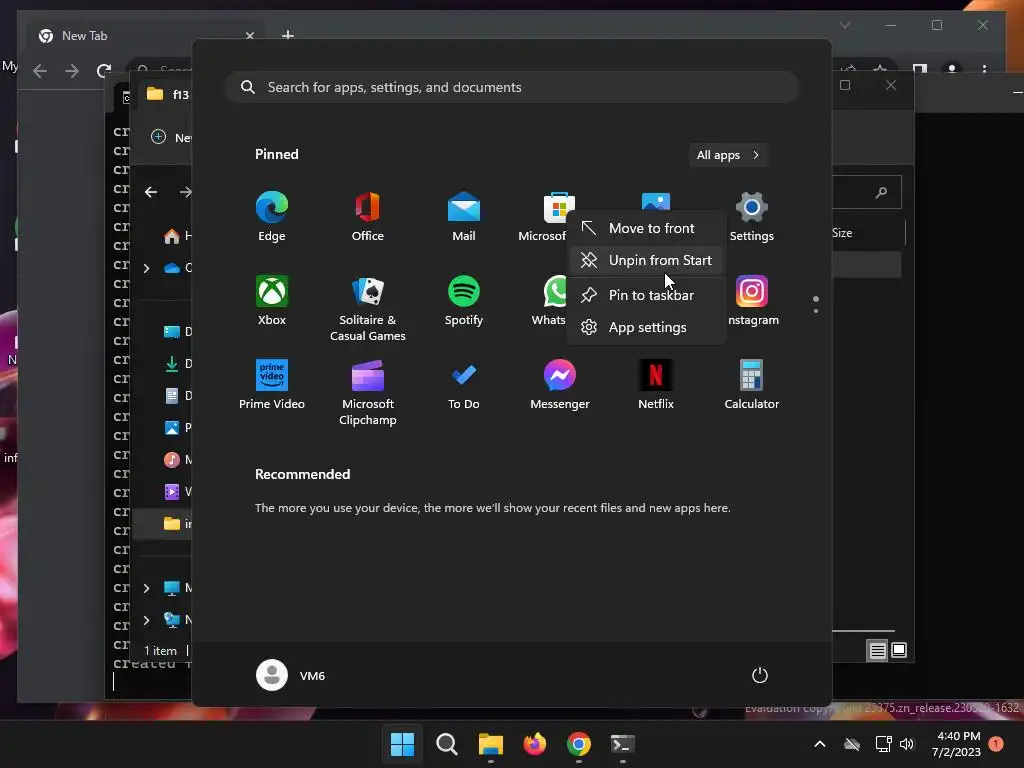Select Pin to taskbar option
The image size is (1024, 768).
coord(646,295)
